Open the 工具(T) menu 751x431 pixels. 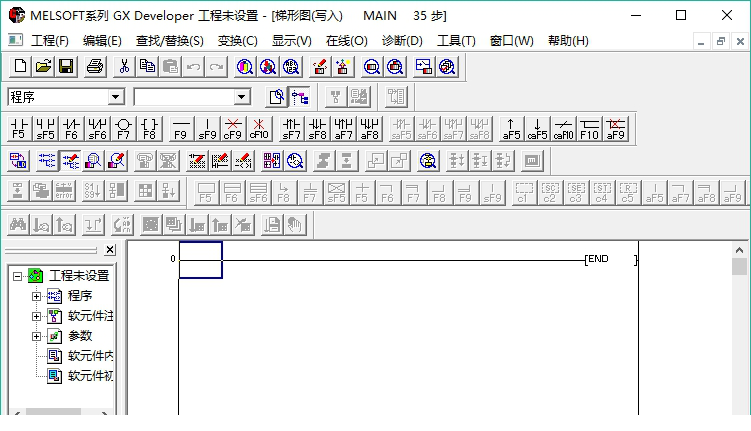456,41
